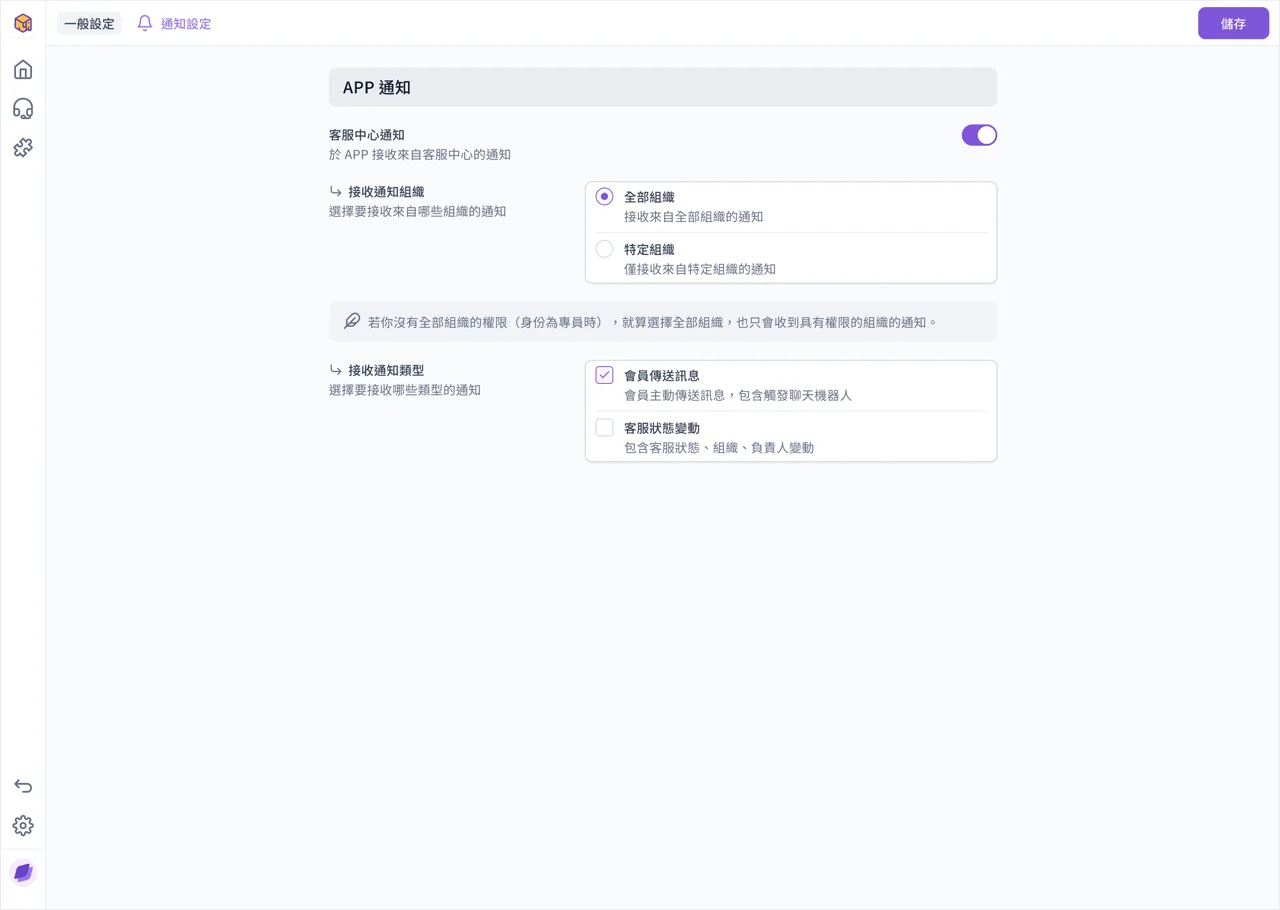Screen dimensions: 1280x910
Task: Click the 接收通知組織 arrow indicator
Action: [336, 191]
